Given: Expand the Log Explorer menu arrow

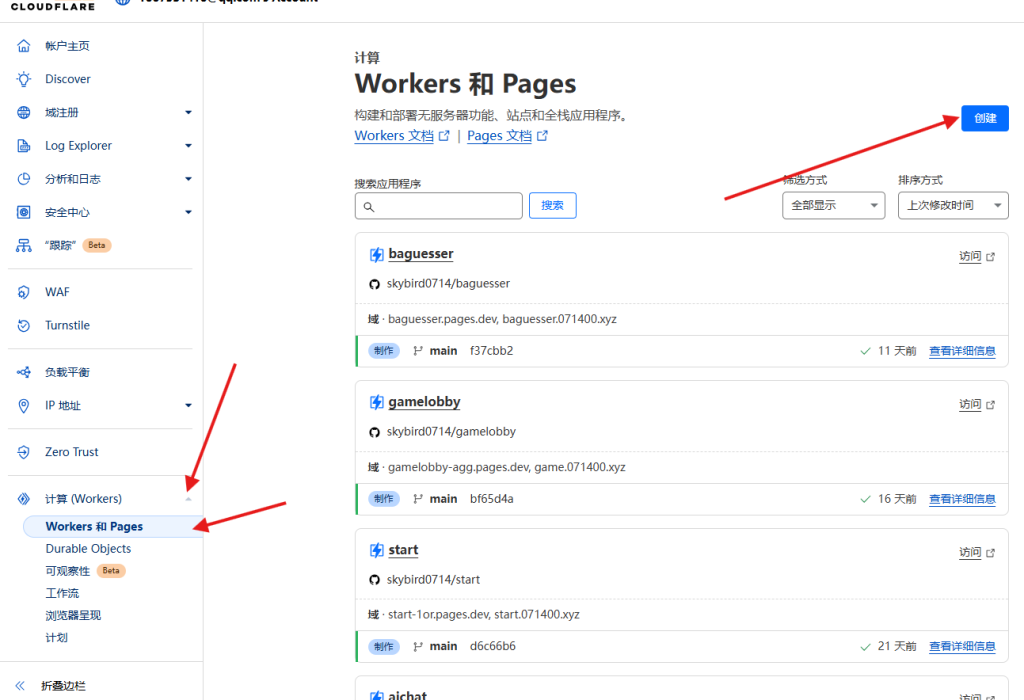Looking at the screenshot, I should point(188,146).
